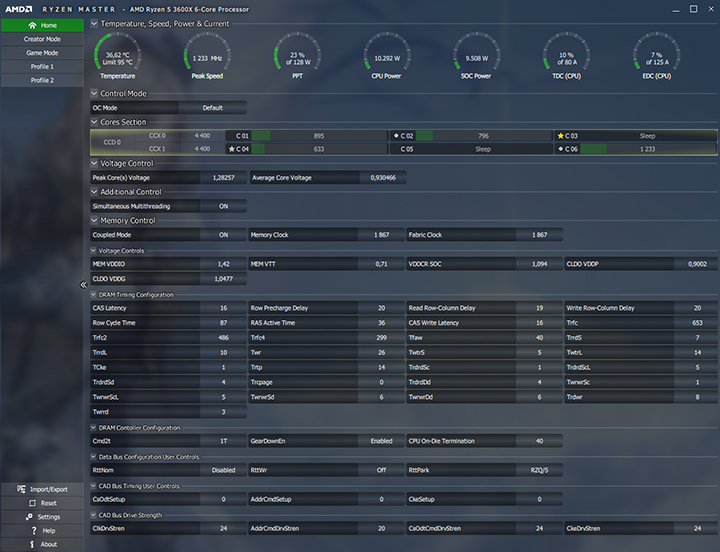
Task: Click MEM VDDIO value 1,42
Action: [224, 264]
